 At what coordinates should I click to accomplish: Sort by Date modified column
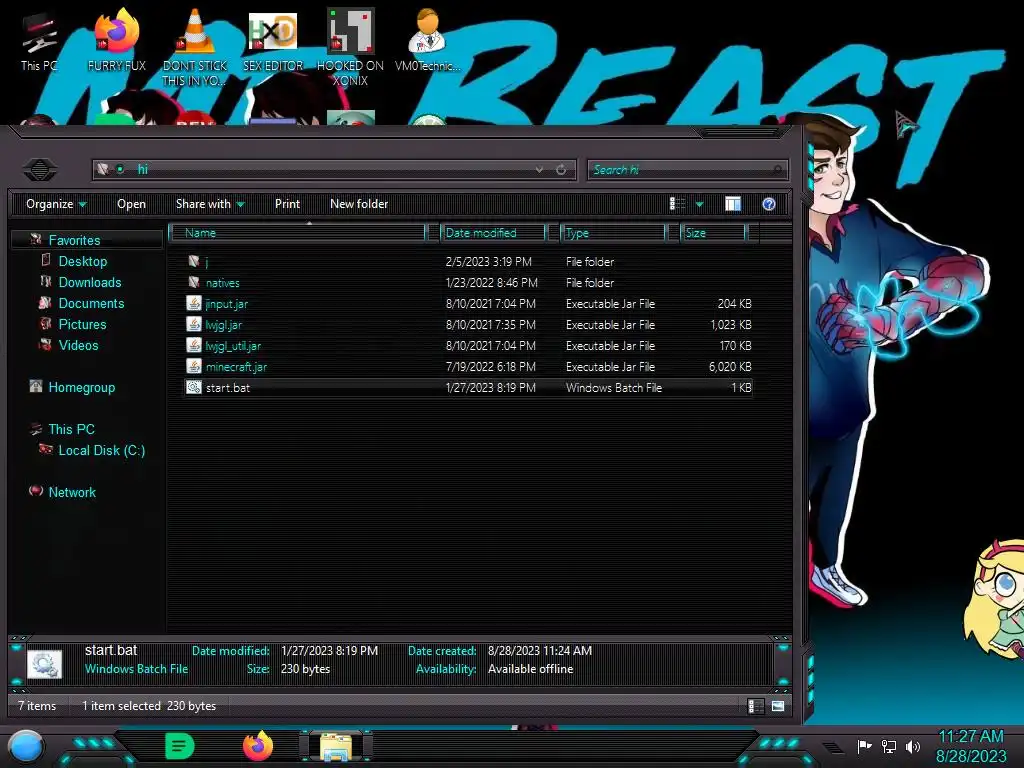point(493,232)
